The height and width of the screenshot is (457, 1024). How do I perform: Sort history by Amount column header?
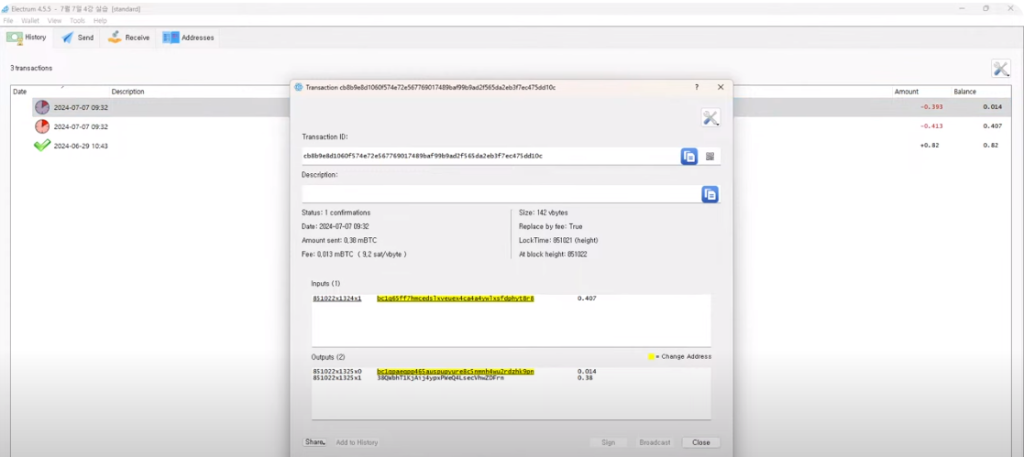click(906, 91)
